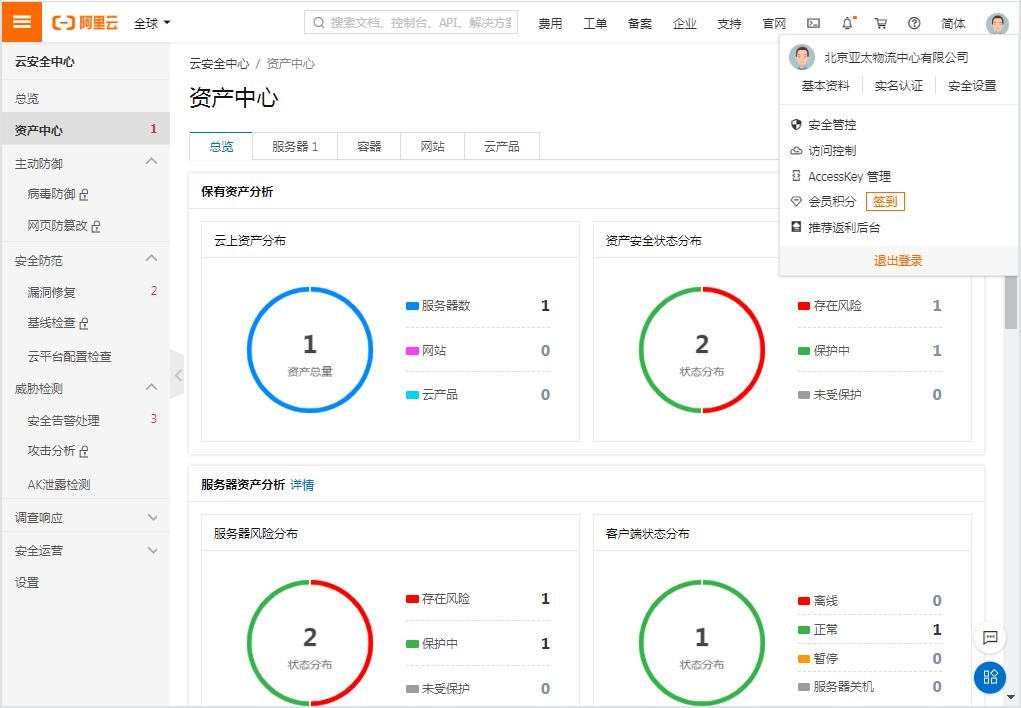Click the user avatar in top bar
Viewport: 1021px width, 708px height.
pos(997,23)
